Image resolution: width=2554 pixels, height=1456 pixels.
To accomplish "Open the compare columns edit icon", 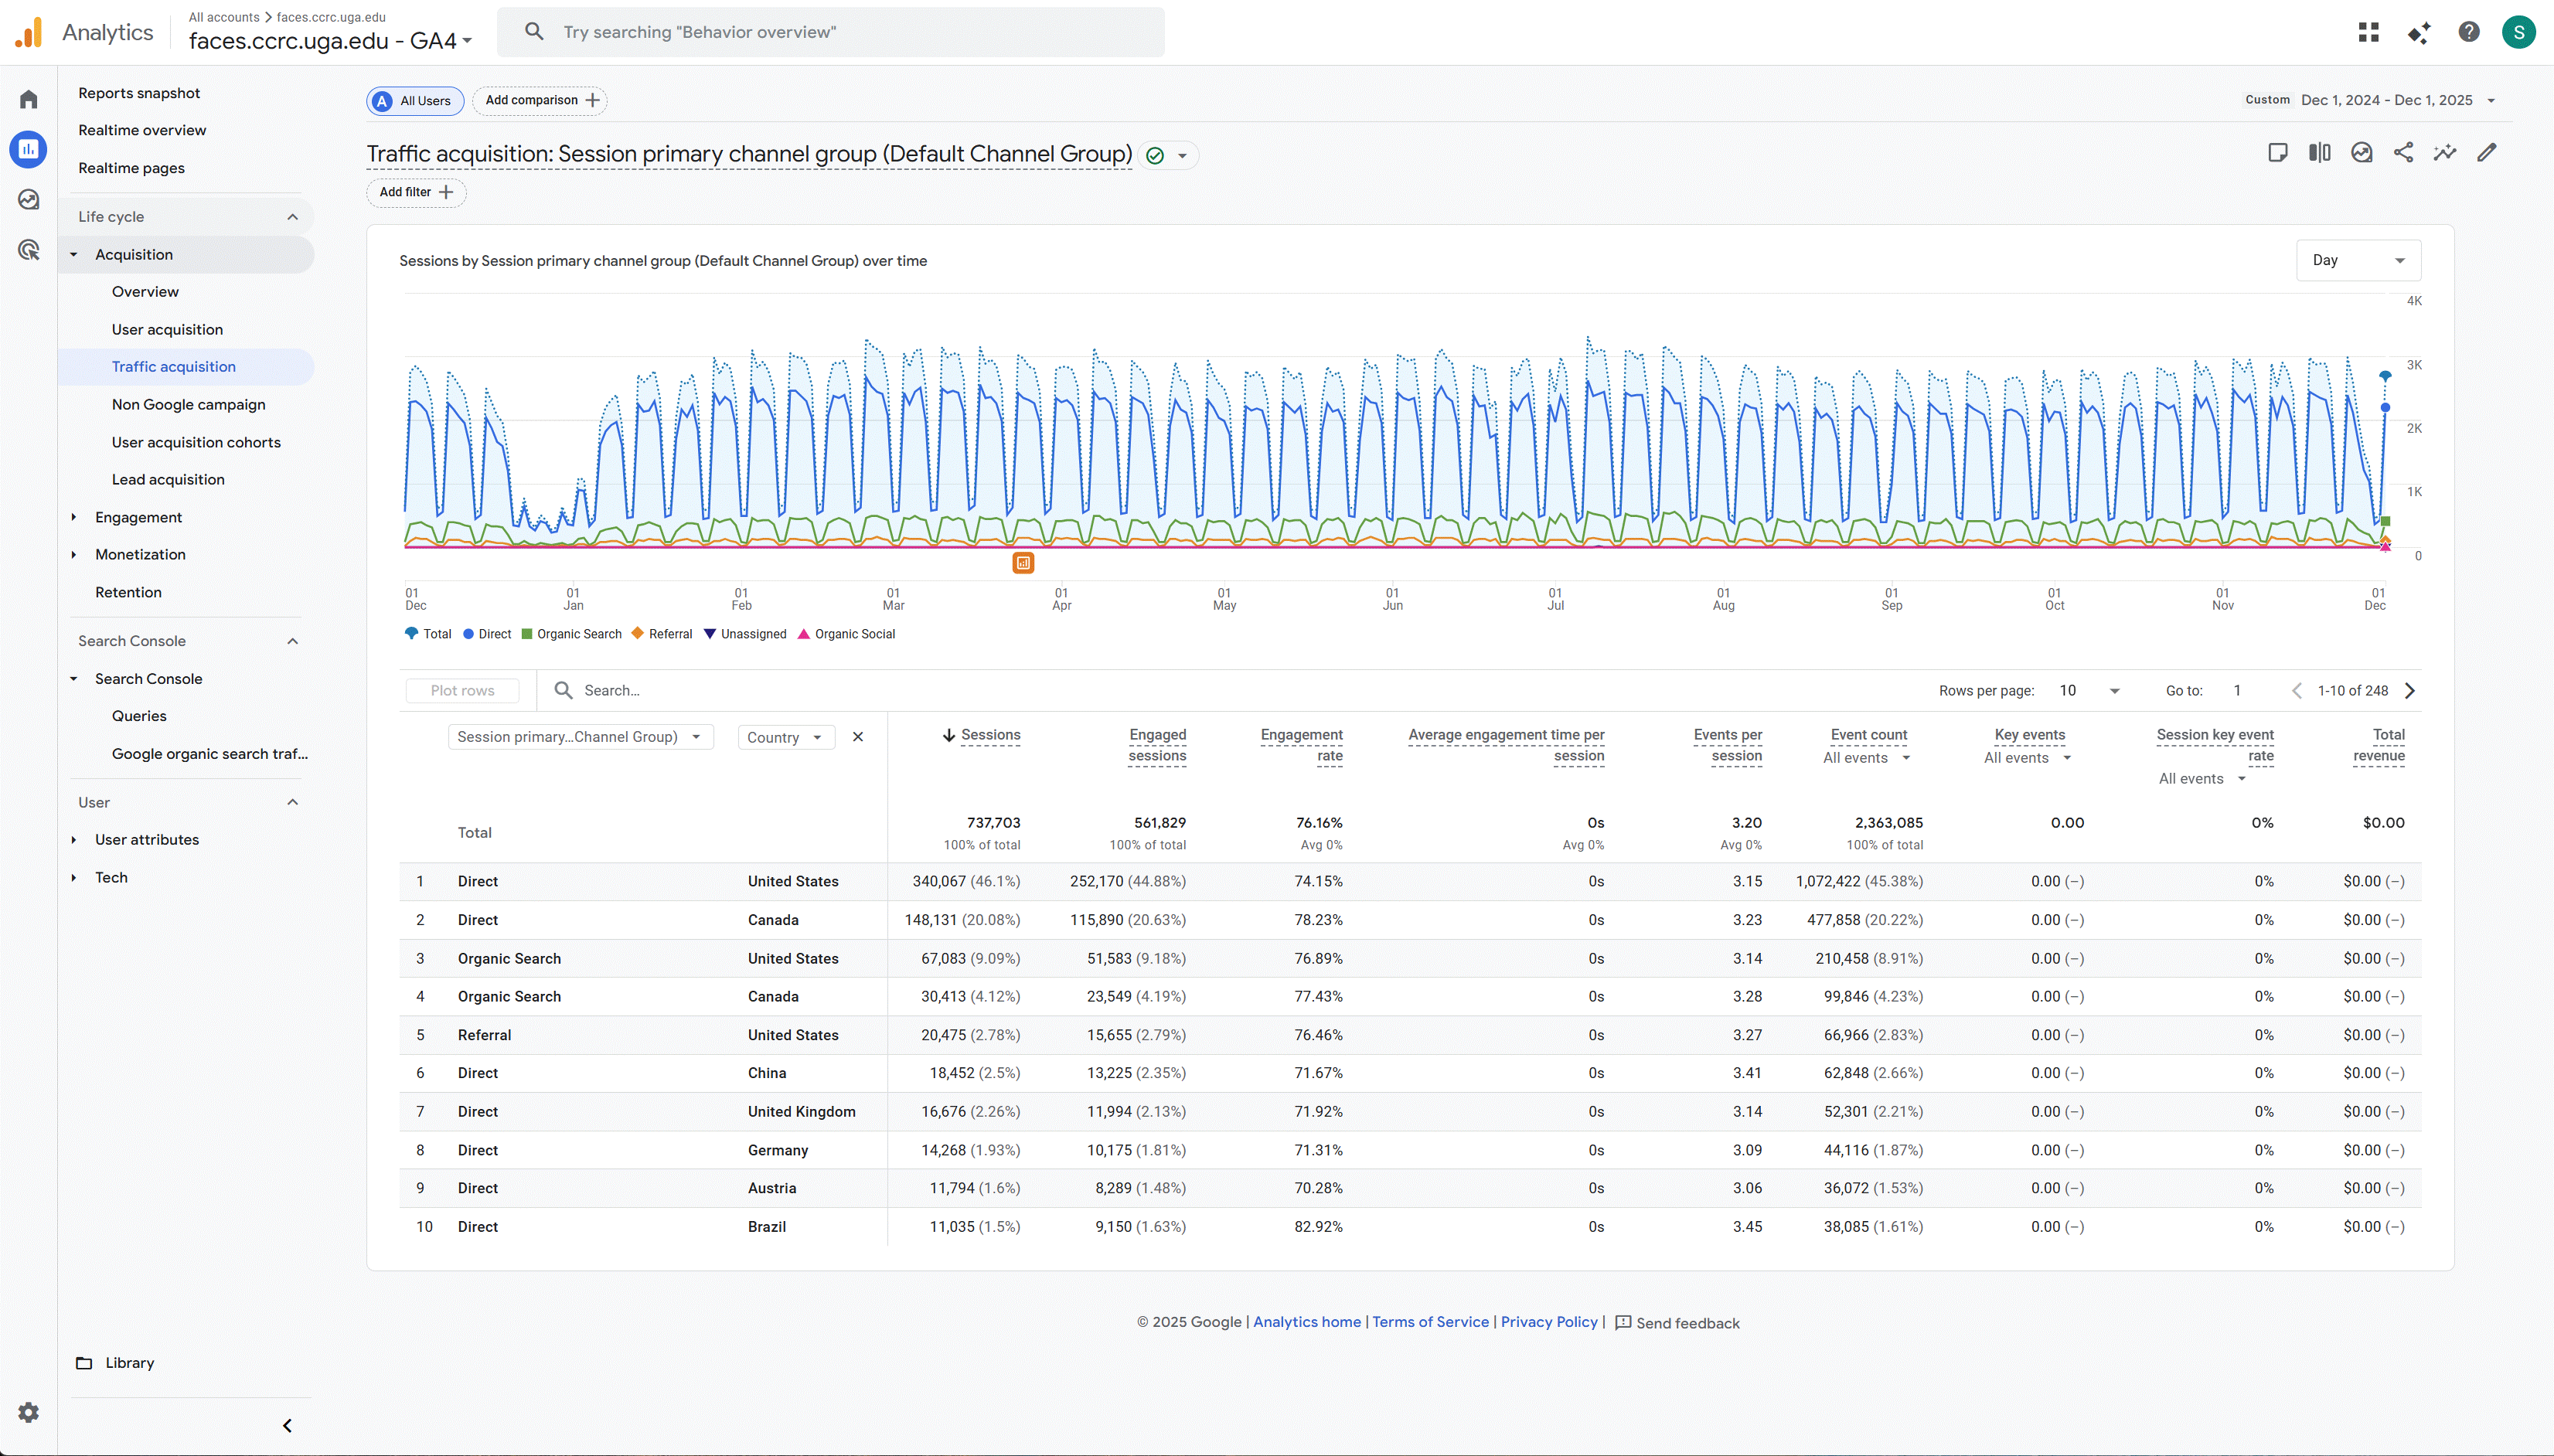I will (x=2319, y=153).
